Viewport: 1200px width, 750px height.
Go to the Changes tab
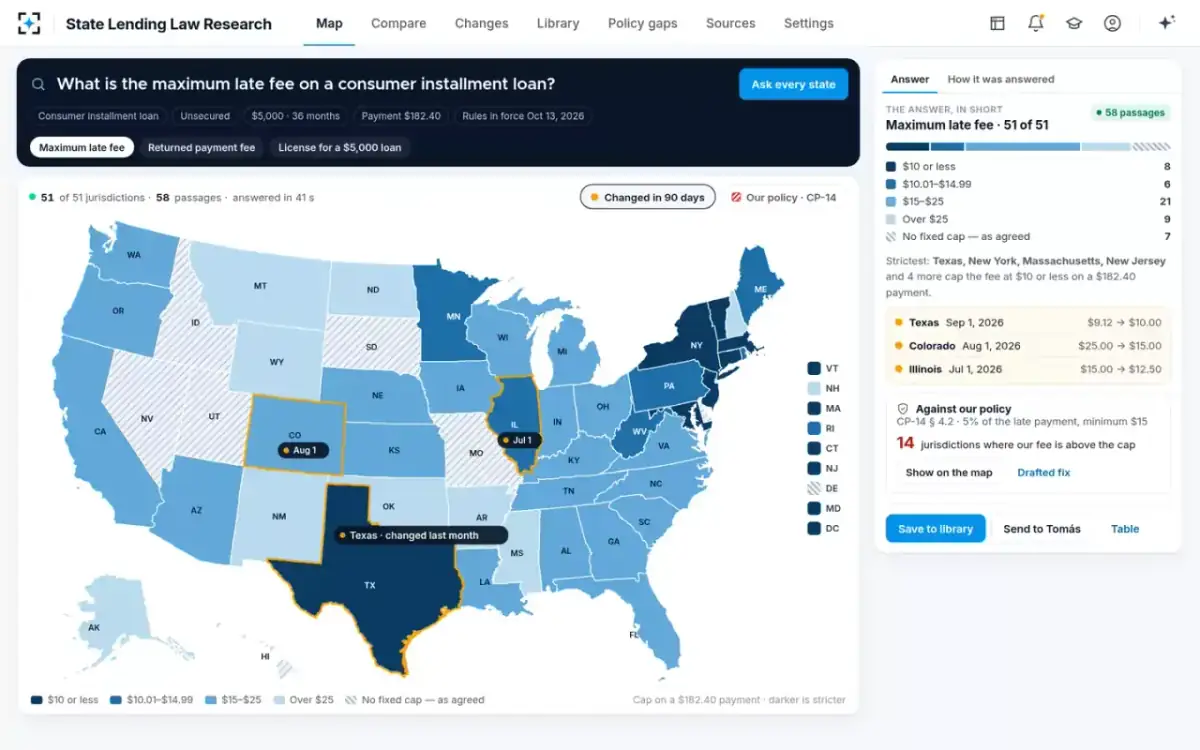coord(482,23)
